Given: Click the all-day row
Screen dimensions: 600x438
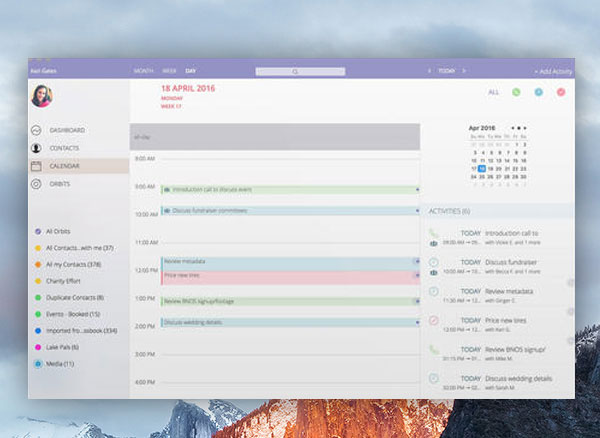Looking at the screenshot, I should (x=275, y=137).
